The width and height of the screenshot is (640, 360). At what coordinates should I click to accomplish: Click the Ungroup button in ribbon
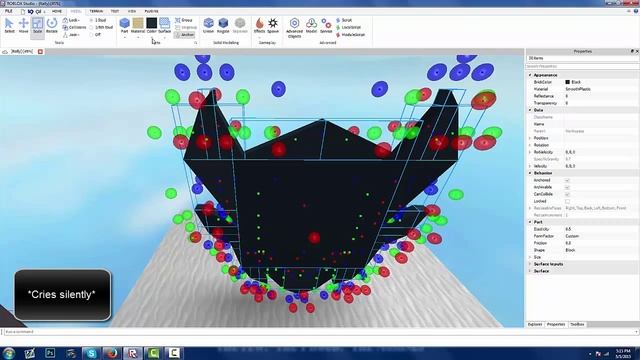coord(186,27)
